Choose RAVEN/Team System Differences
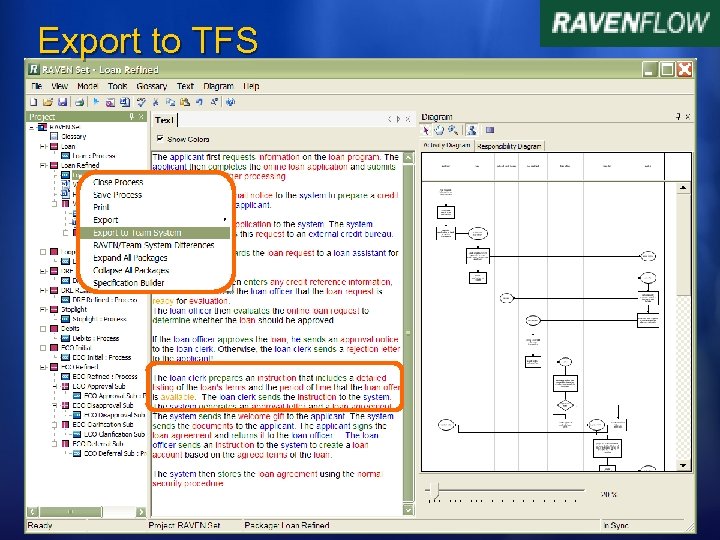This screenshot has width=720, height=540. [155, 245]
